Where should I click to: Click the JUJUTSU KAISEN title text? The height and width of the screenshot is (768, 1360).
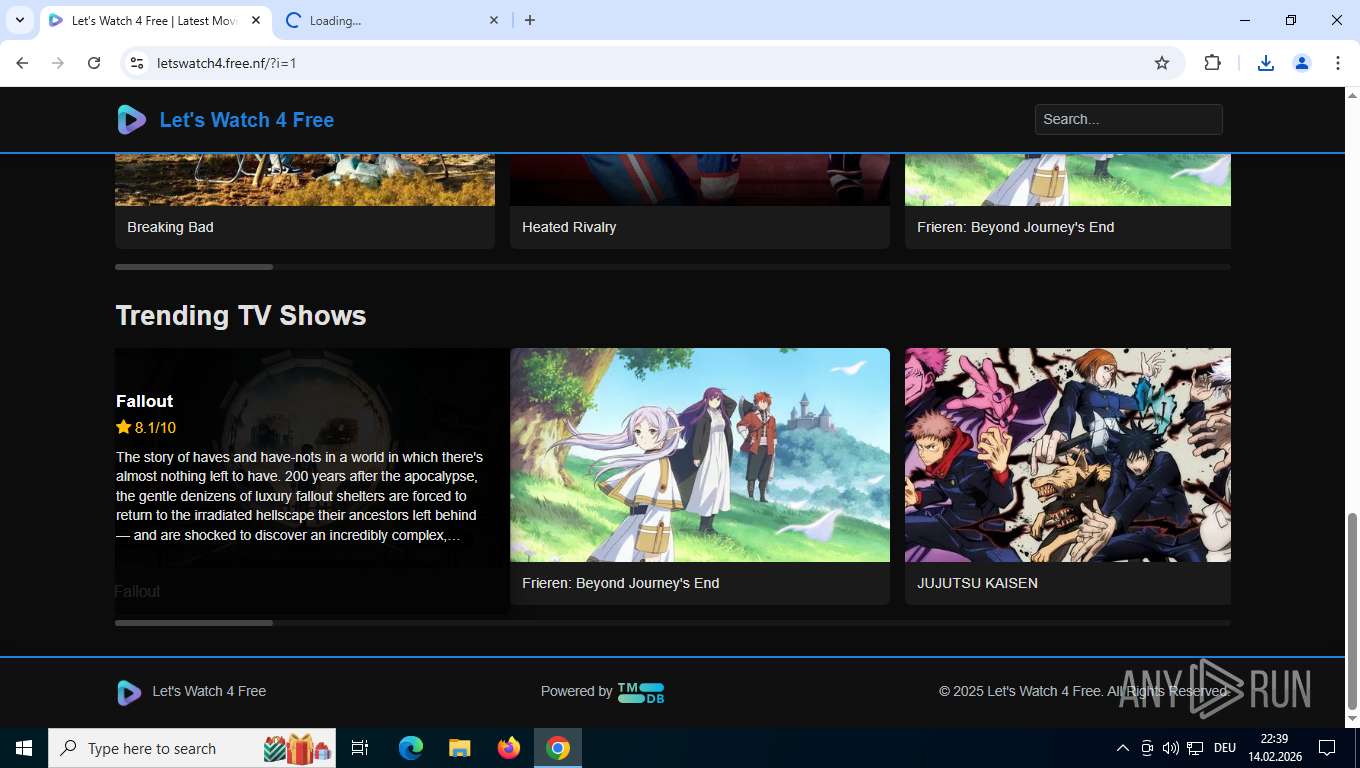click(977, 583)
